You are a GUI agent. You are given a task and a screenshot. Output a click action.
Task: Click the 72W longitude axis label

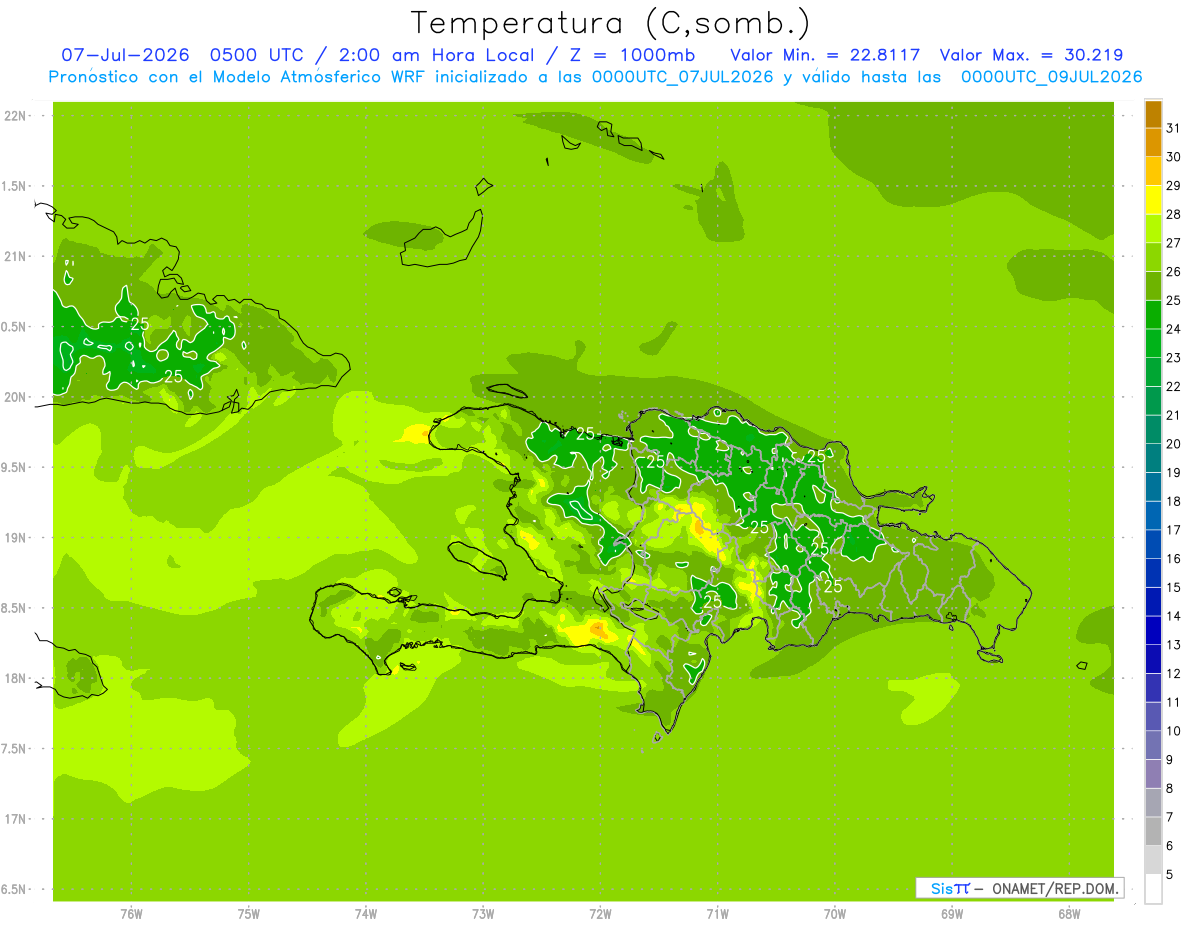click(x=600, y=914)
